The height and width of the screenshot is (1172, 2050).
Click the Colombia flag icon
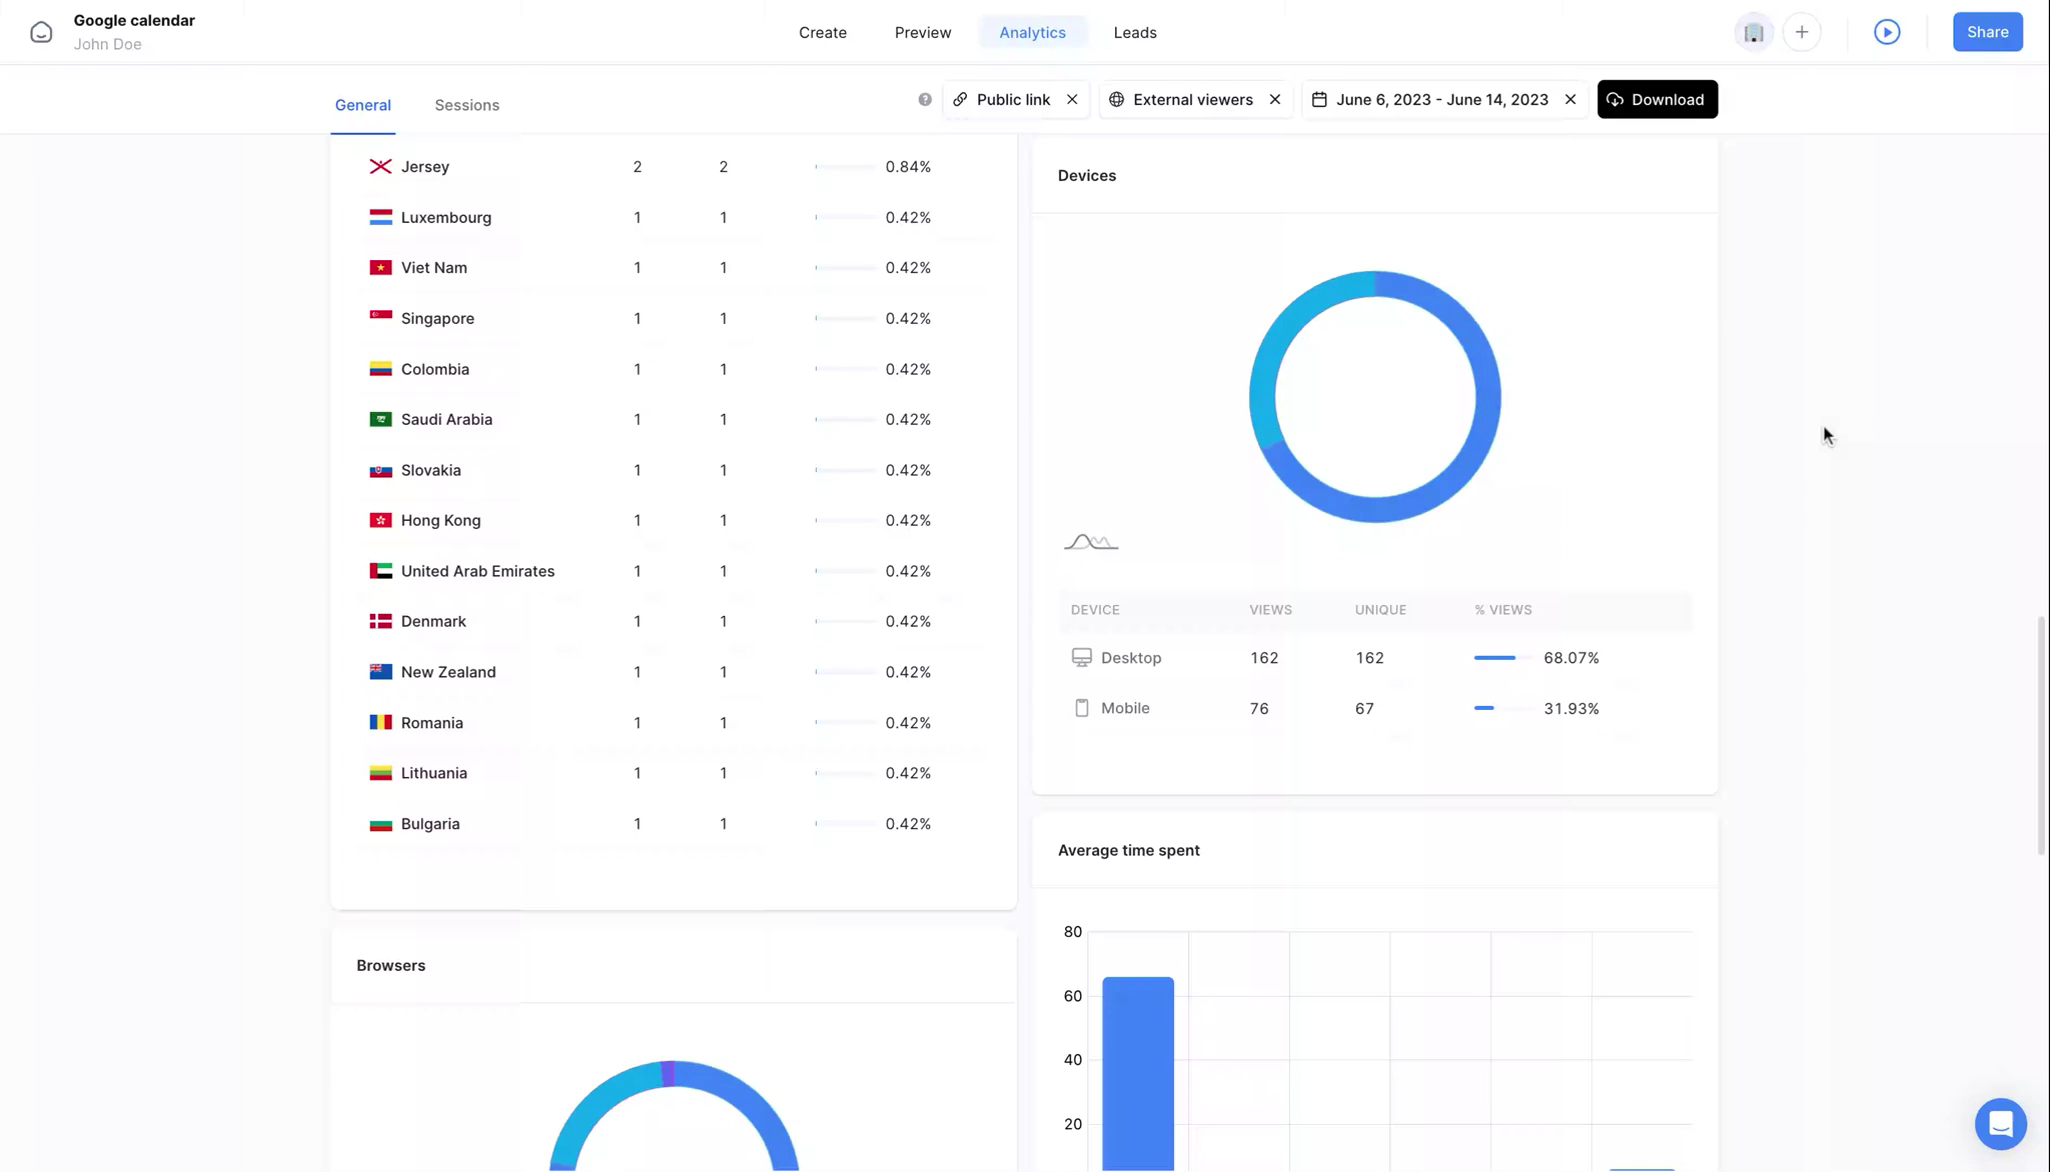pos(380,369)
